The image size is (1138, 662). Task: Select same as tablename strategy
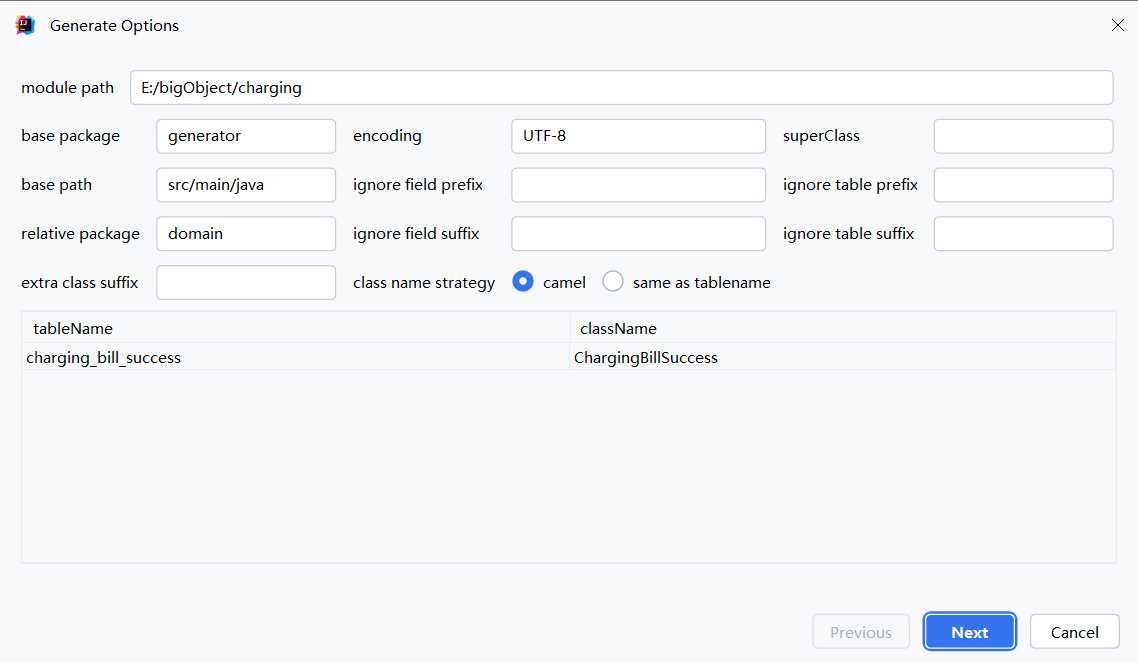pos(613,282)
